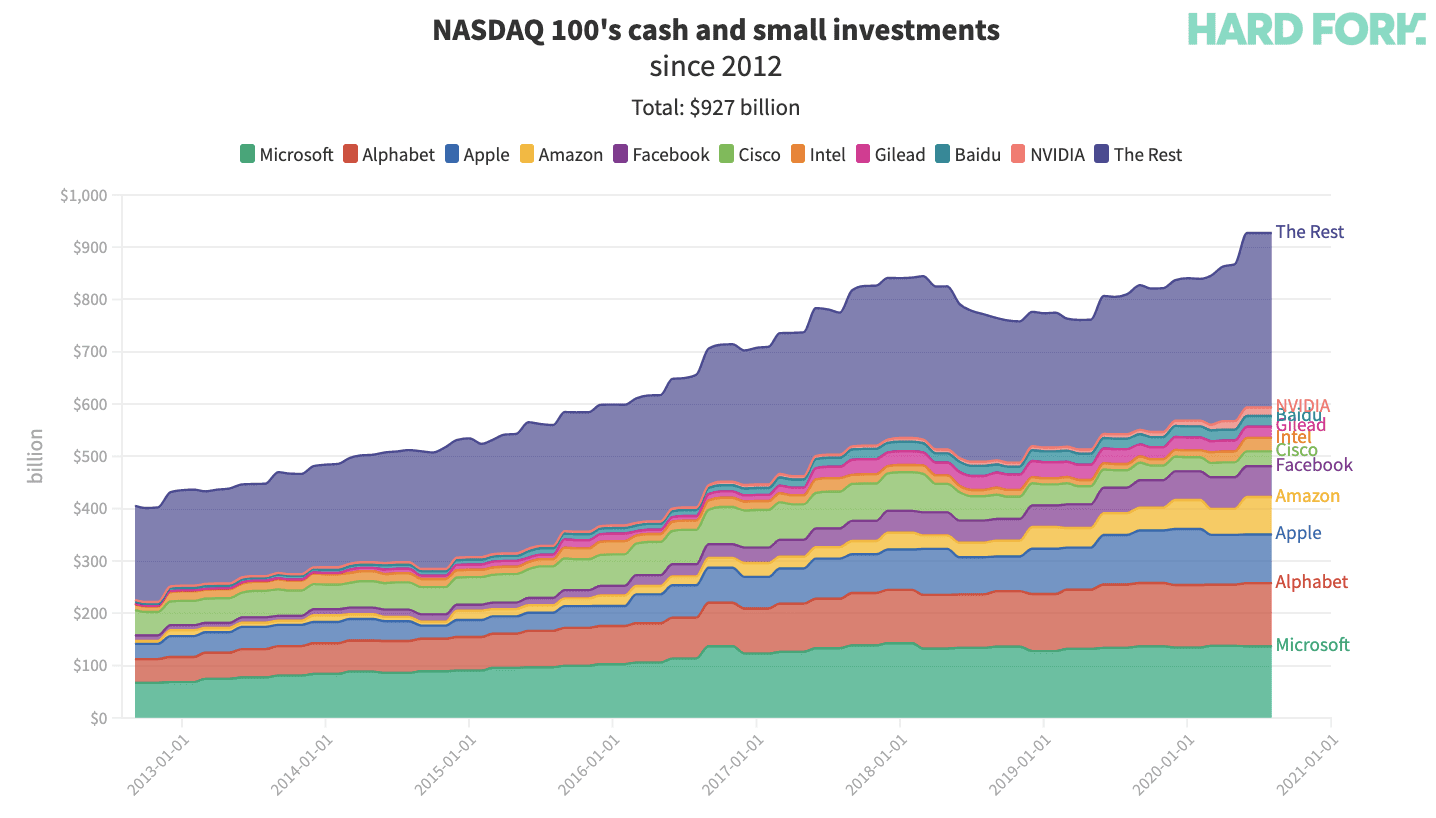Toggle the Intel series legend label
1436x818 pixels.
[x=827, y=155]
